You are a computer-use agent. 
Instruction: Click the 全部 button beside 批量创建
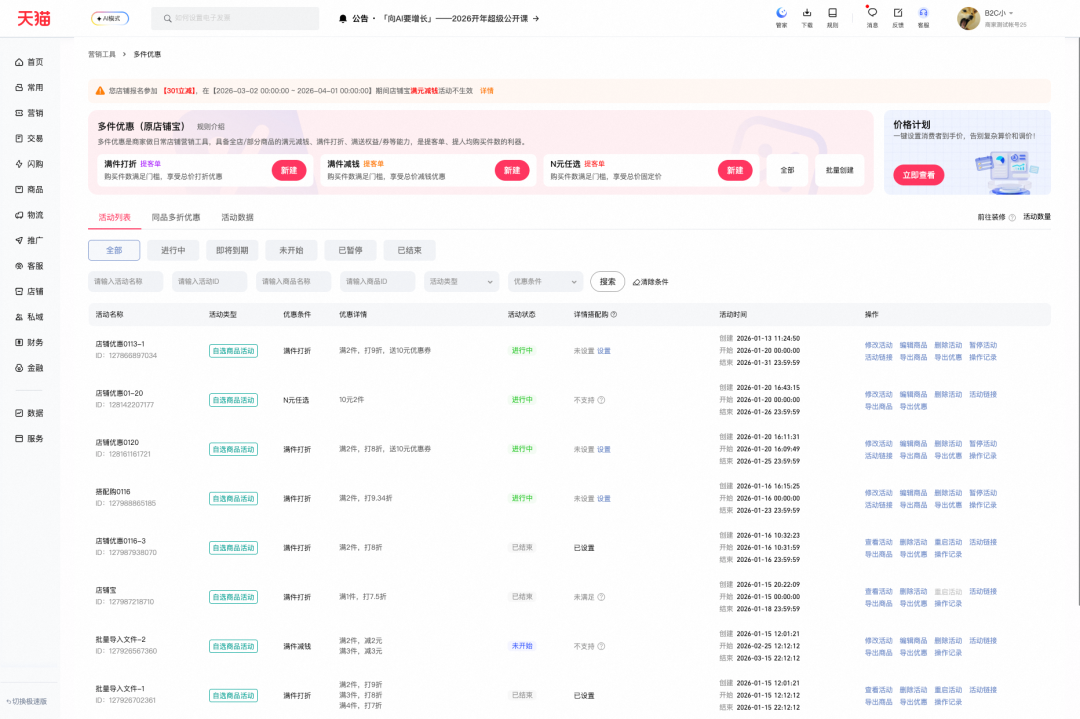click(787, 170)
